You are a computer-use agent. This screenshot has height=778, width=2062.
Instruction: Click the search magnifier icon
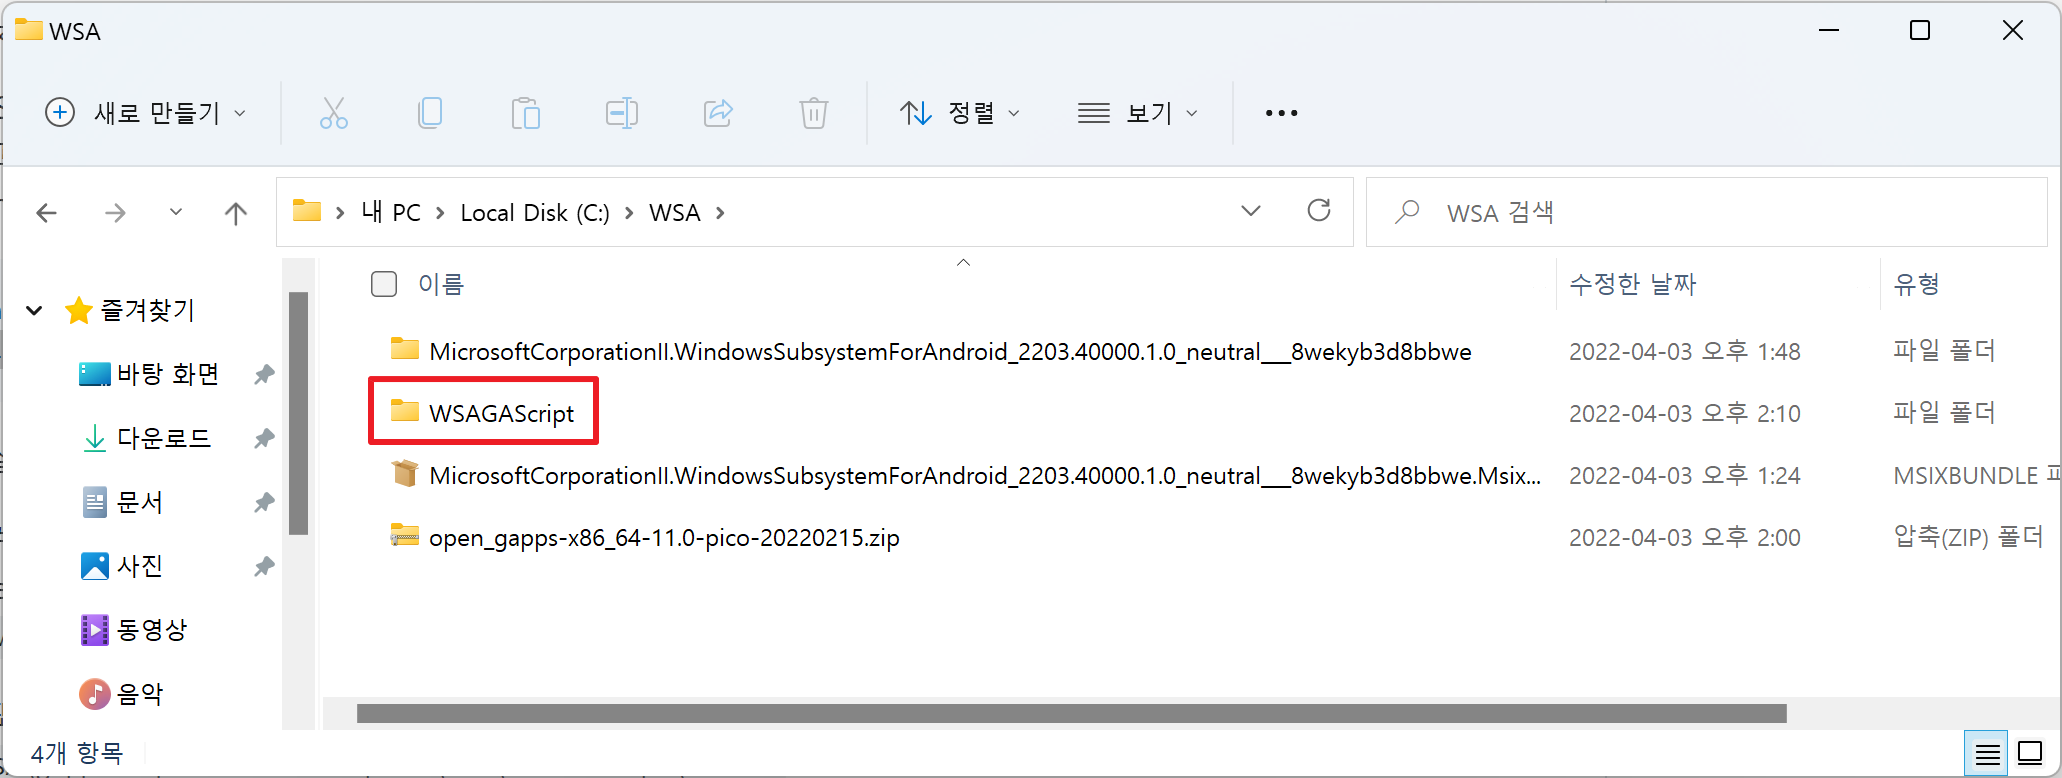coord(1407,211)
